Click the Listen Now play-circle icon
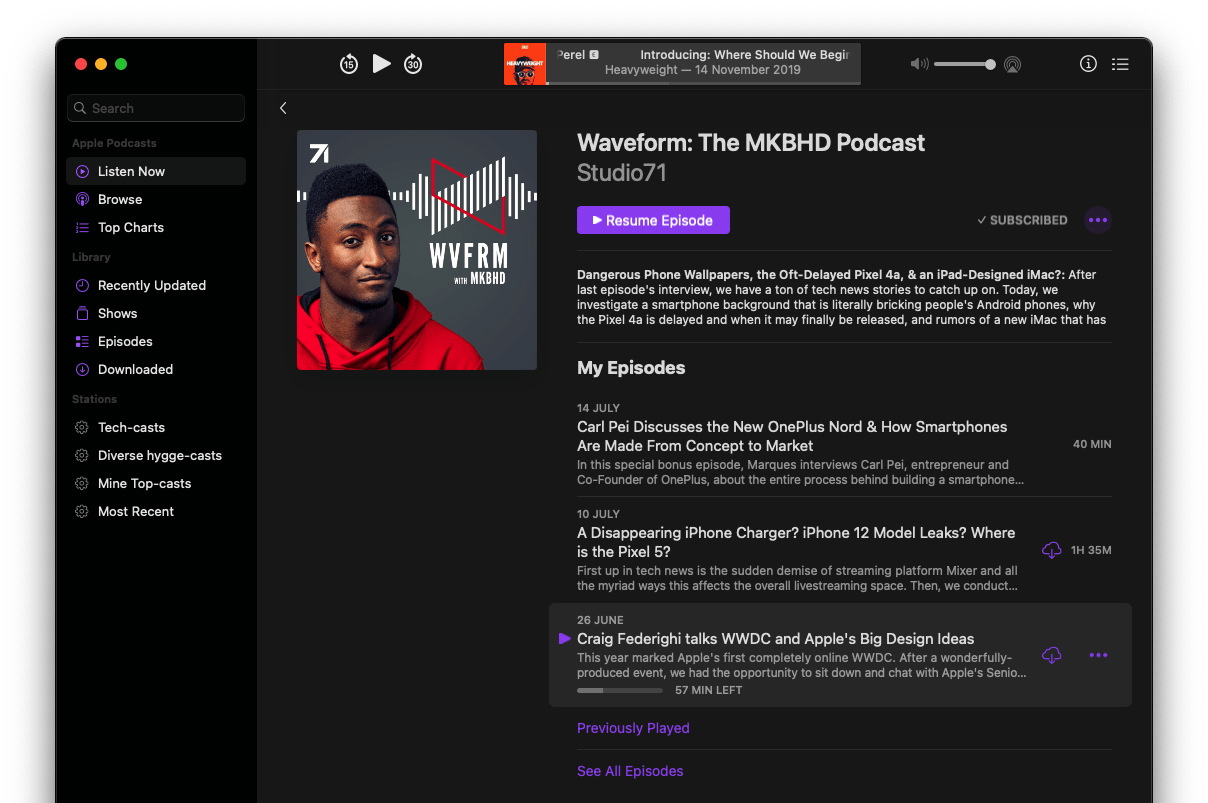 tap(82, 172)
